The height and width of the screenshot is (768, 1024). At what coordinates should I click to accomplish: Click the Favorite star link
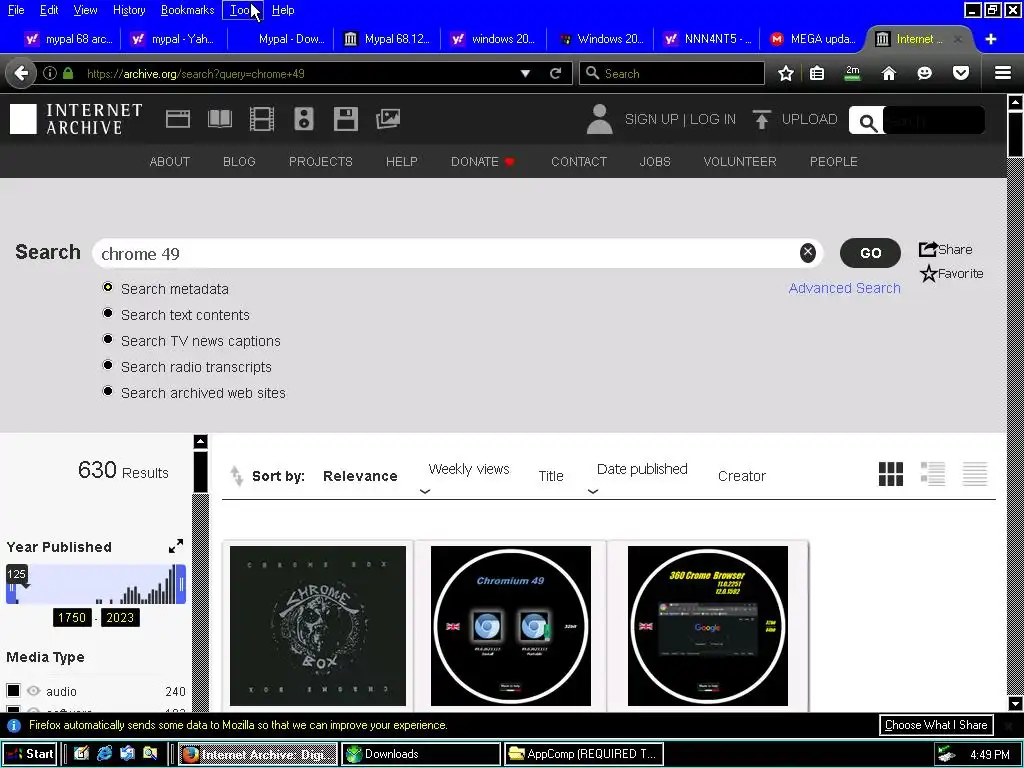[952, 273]
